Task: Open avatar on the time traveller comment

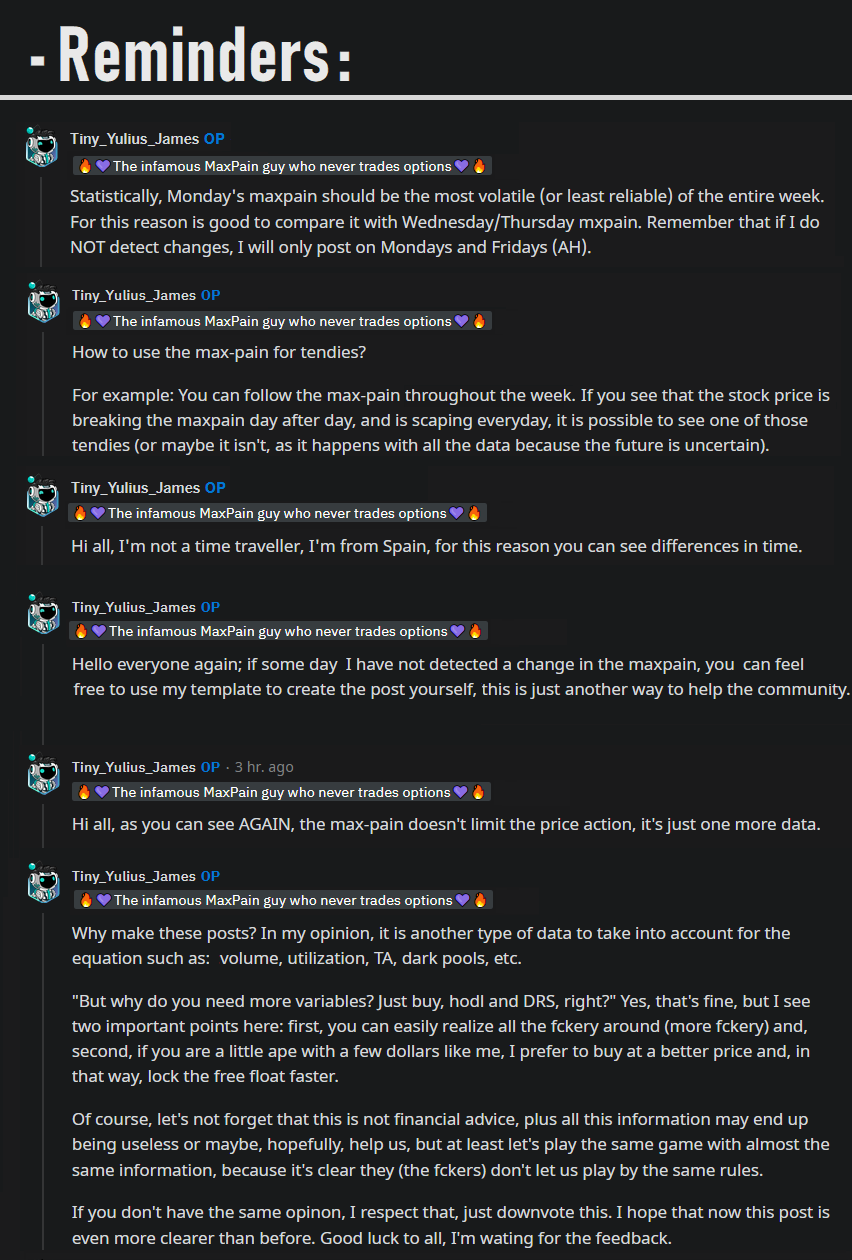Action: pos(42,495)
